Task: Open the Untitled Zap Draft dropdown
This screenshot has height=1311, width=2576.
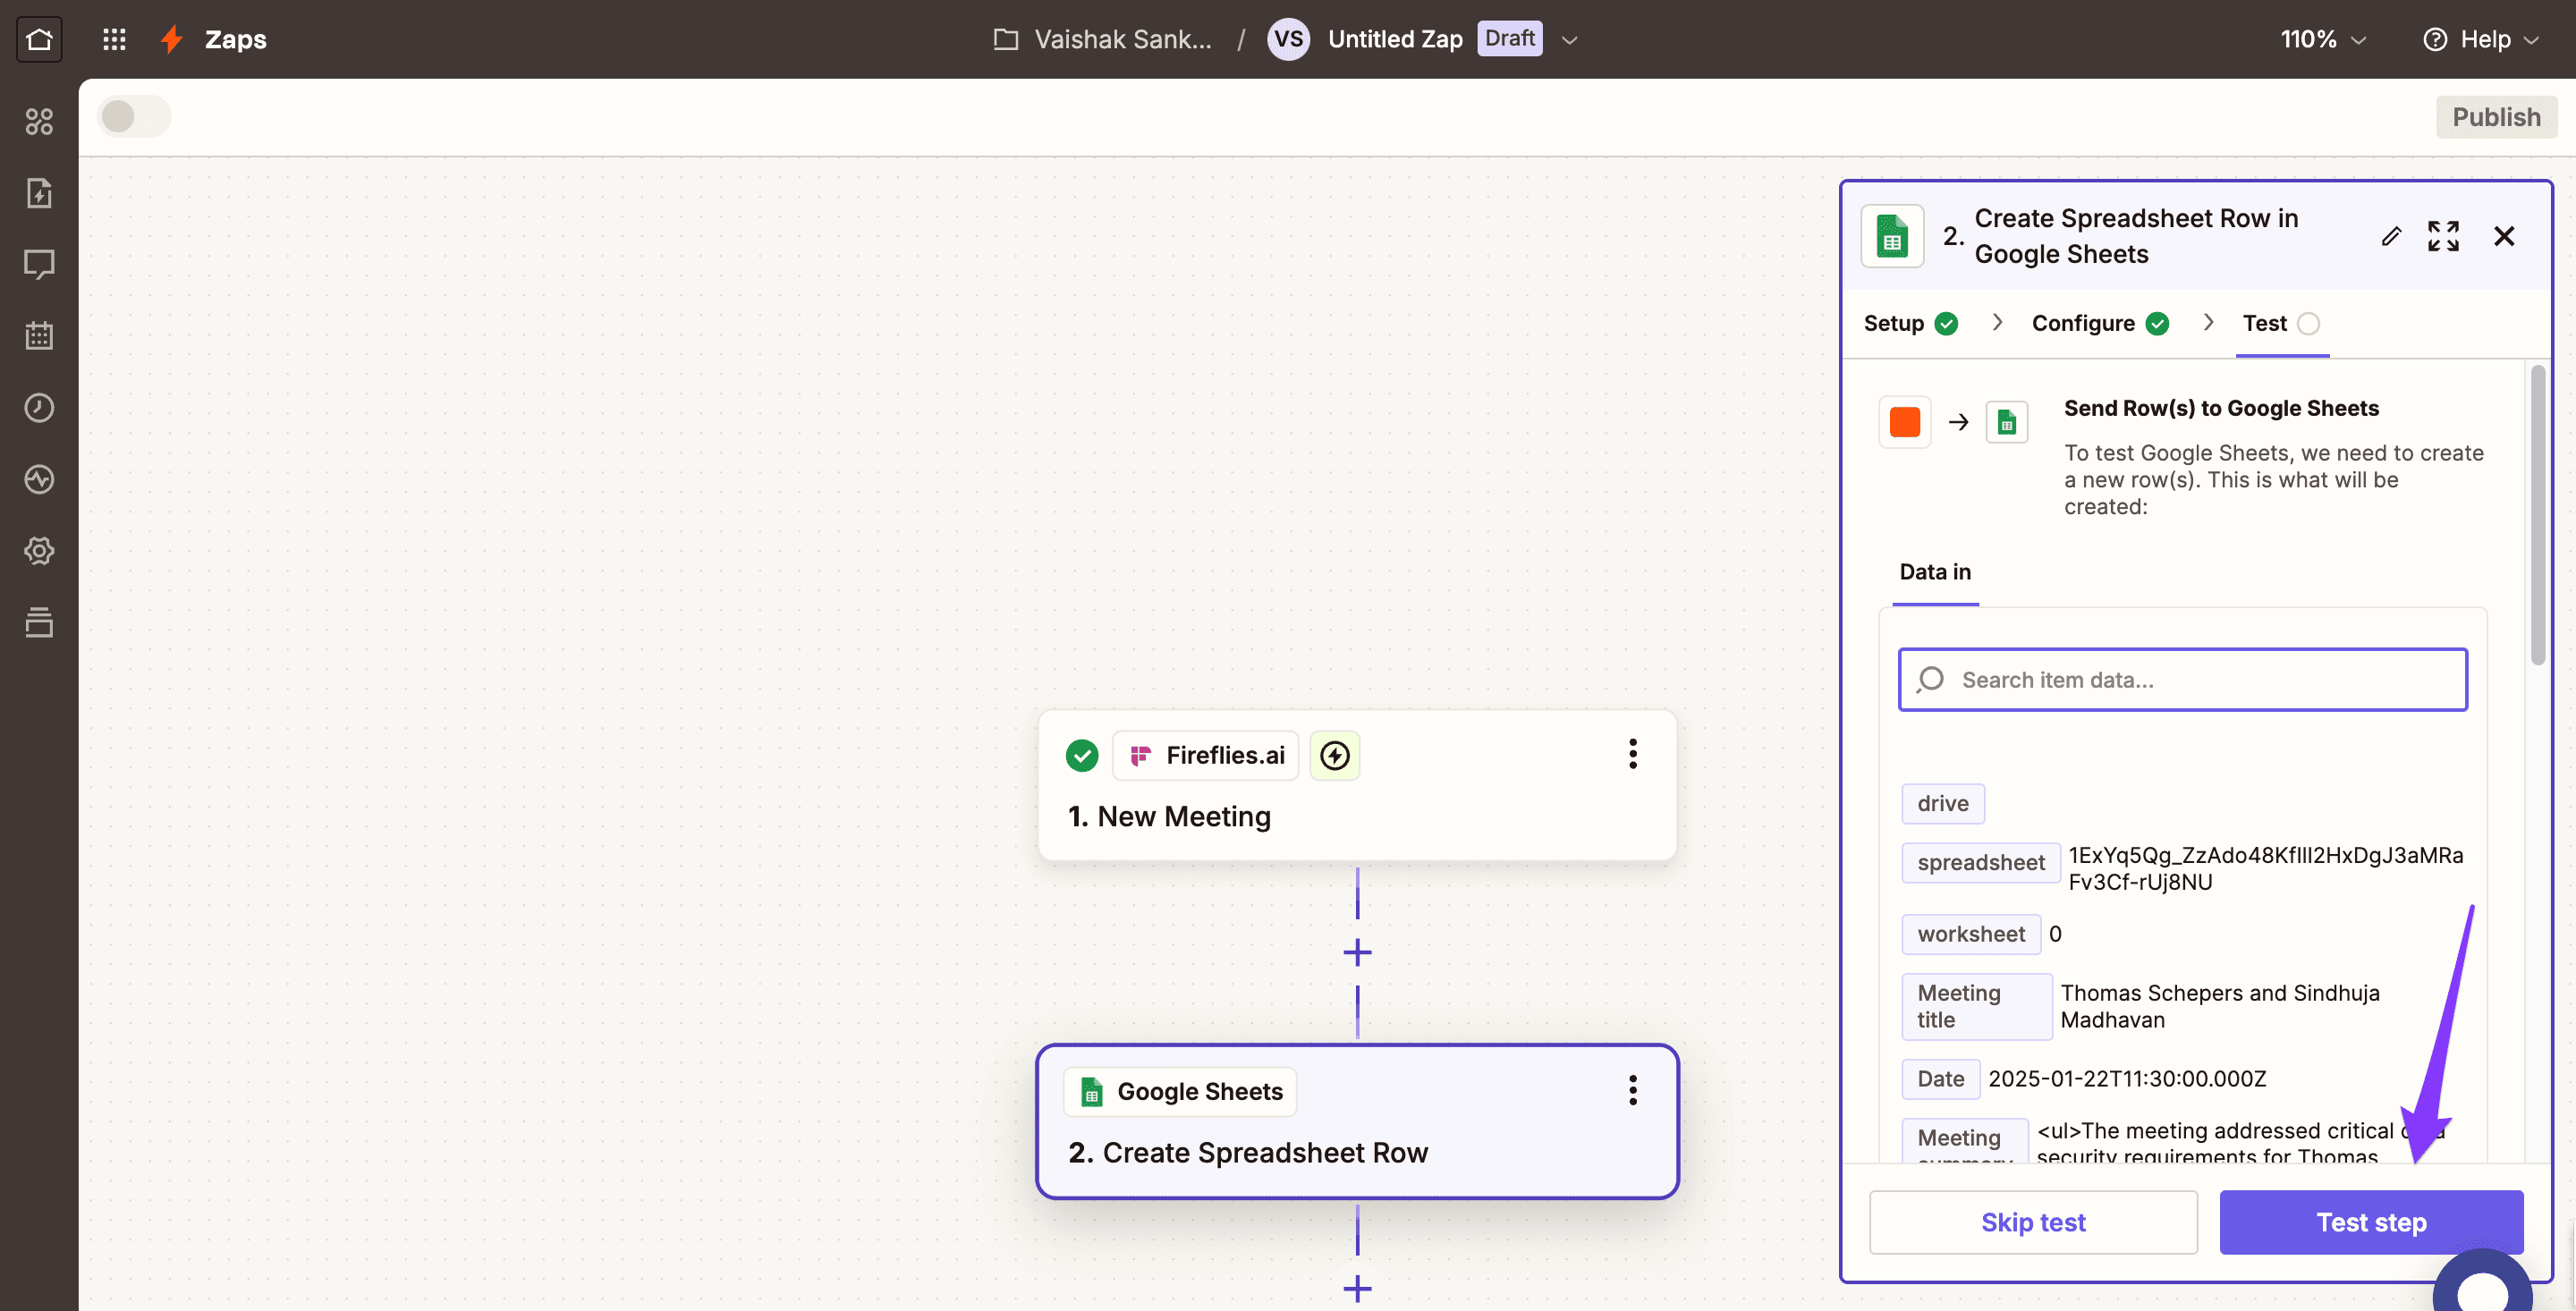Action: (x=1570, y=40)
